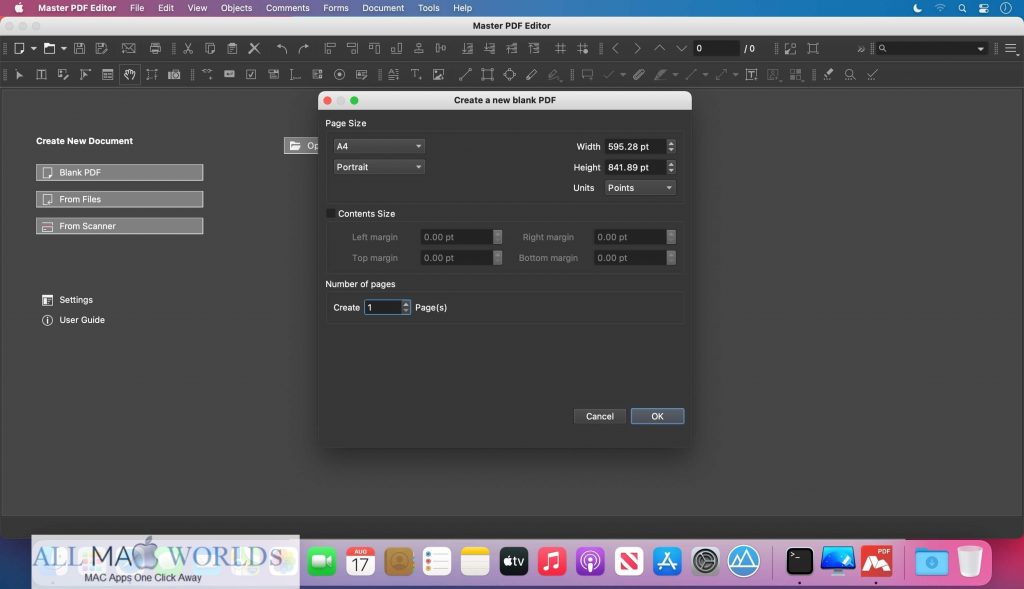The width and height of the screenshot is (1024, 589).
Task: Select the attach file paperclip tool
Action: point(639,74)
